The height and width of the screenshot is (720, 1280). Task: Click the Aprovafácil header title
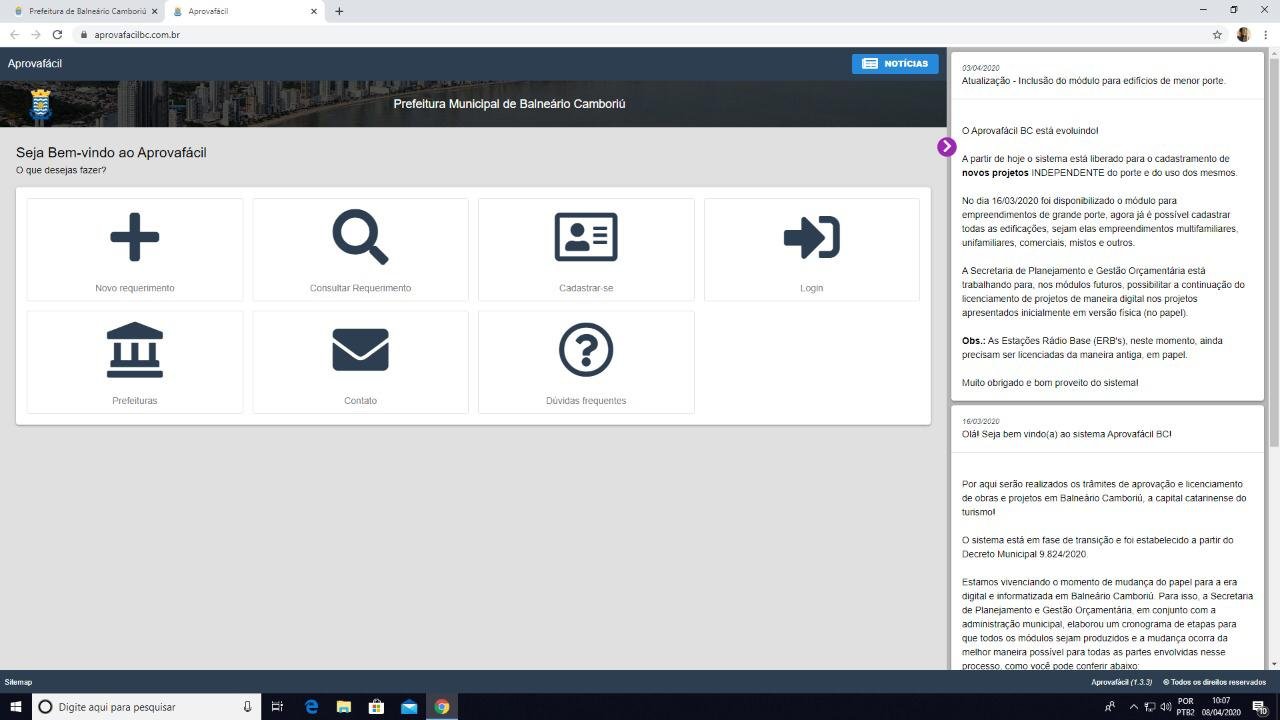click(35, 63)
